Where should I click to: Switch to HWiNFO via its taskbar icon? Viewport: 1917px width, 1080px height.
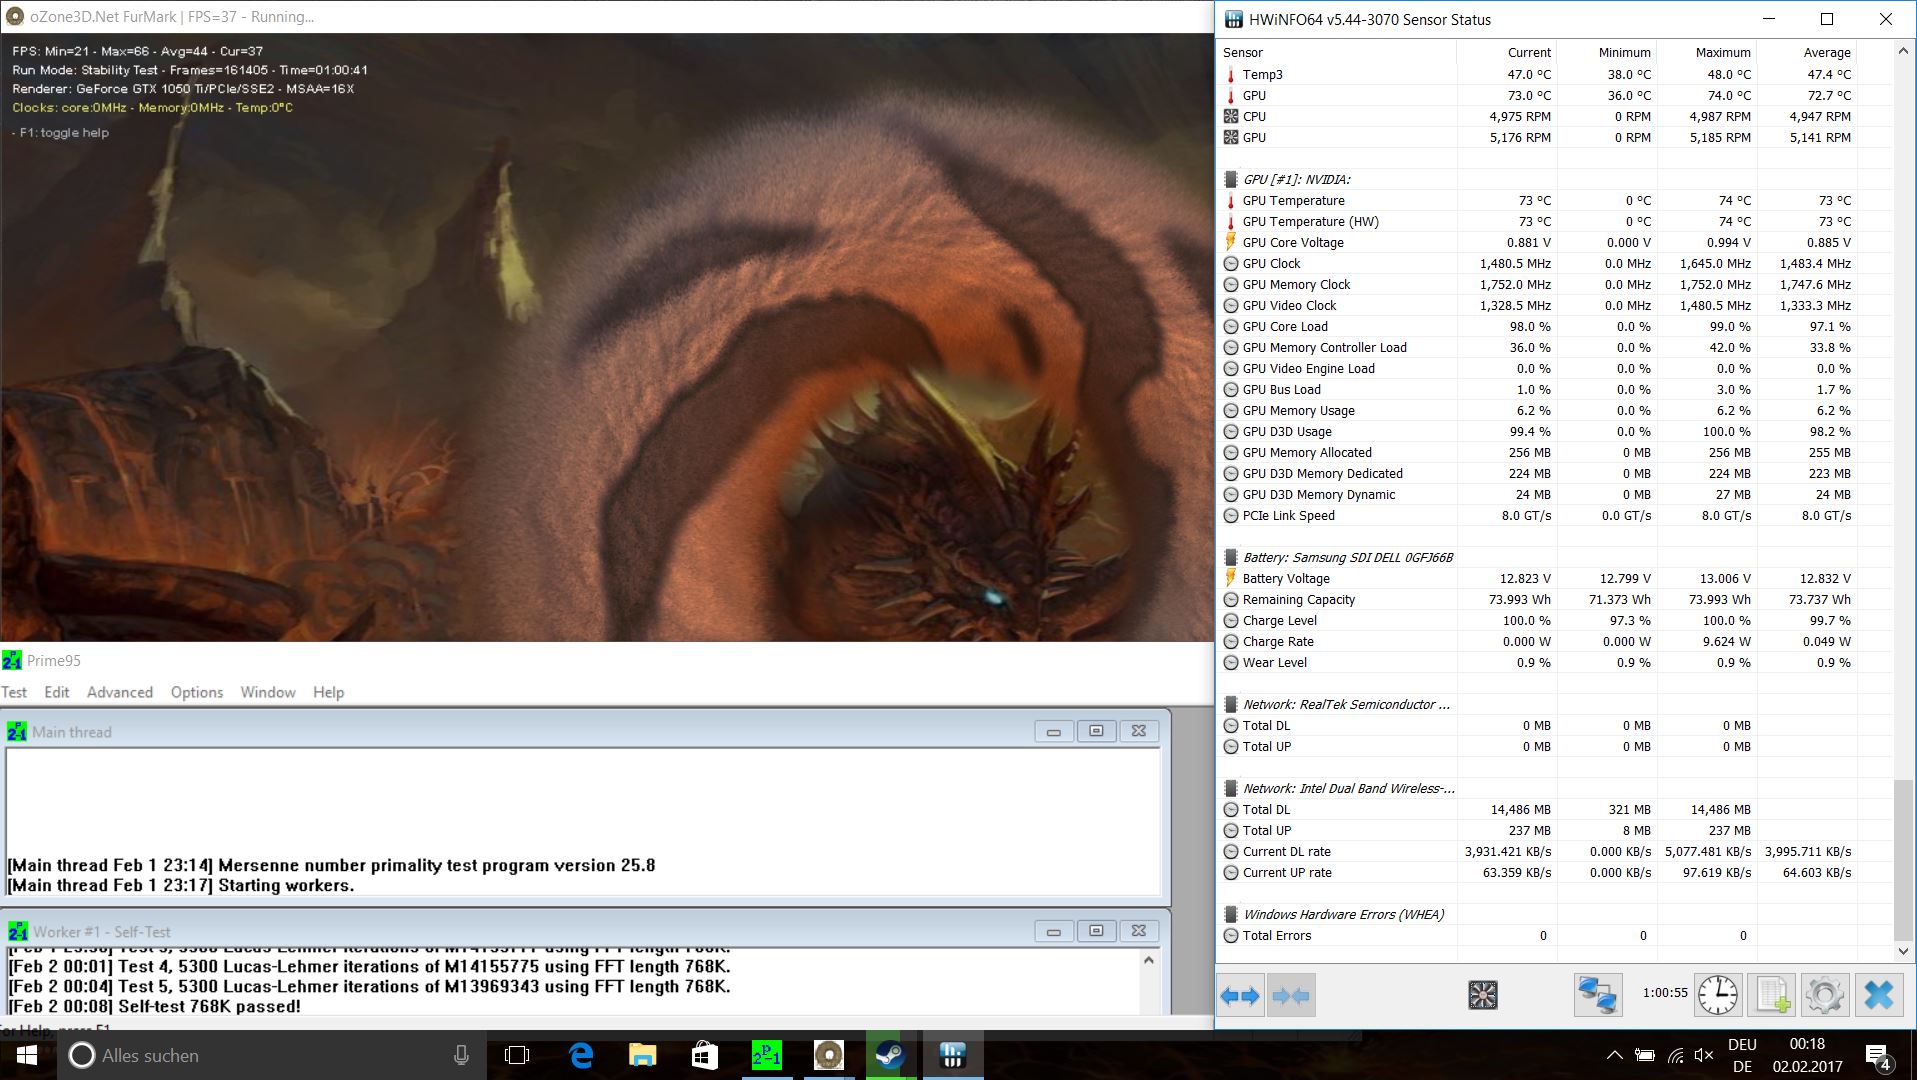tap(952, 1055)
